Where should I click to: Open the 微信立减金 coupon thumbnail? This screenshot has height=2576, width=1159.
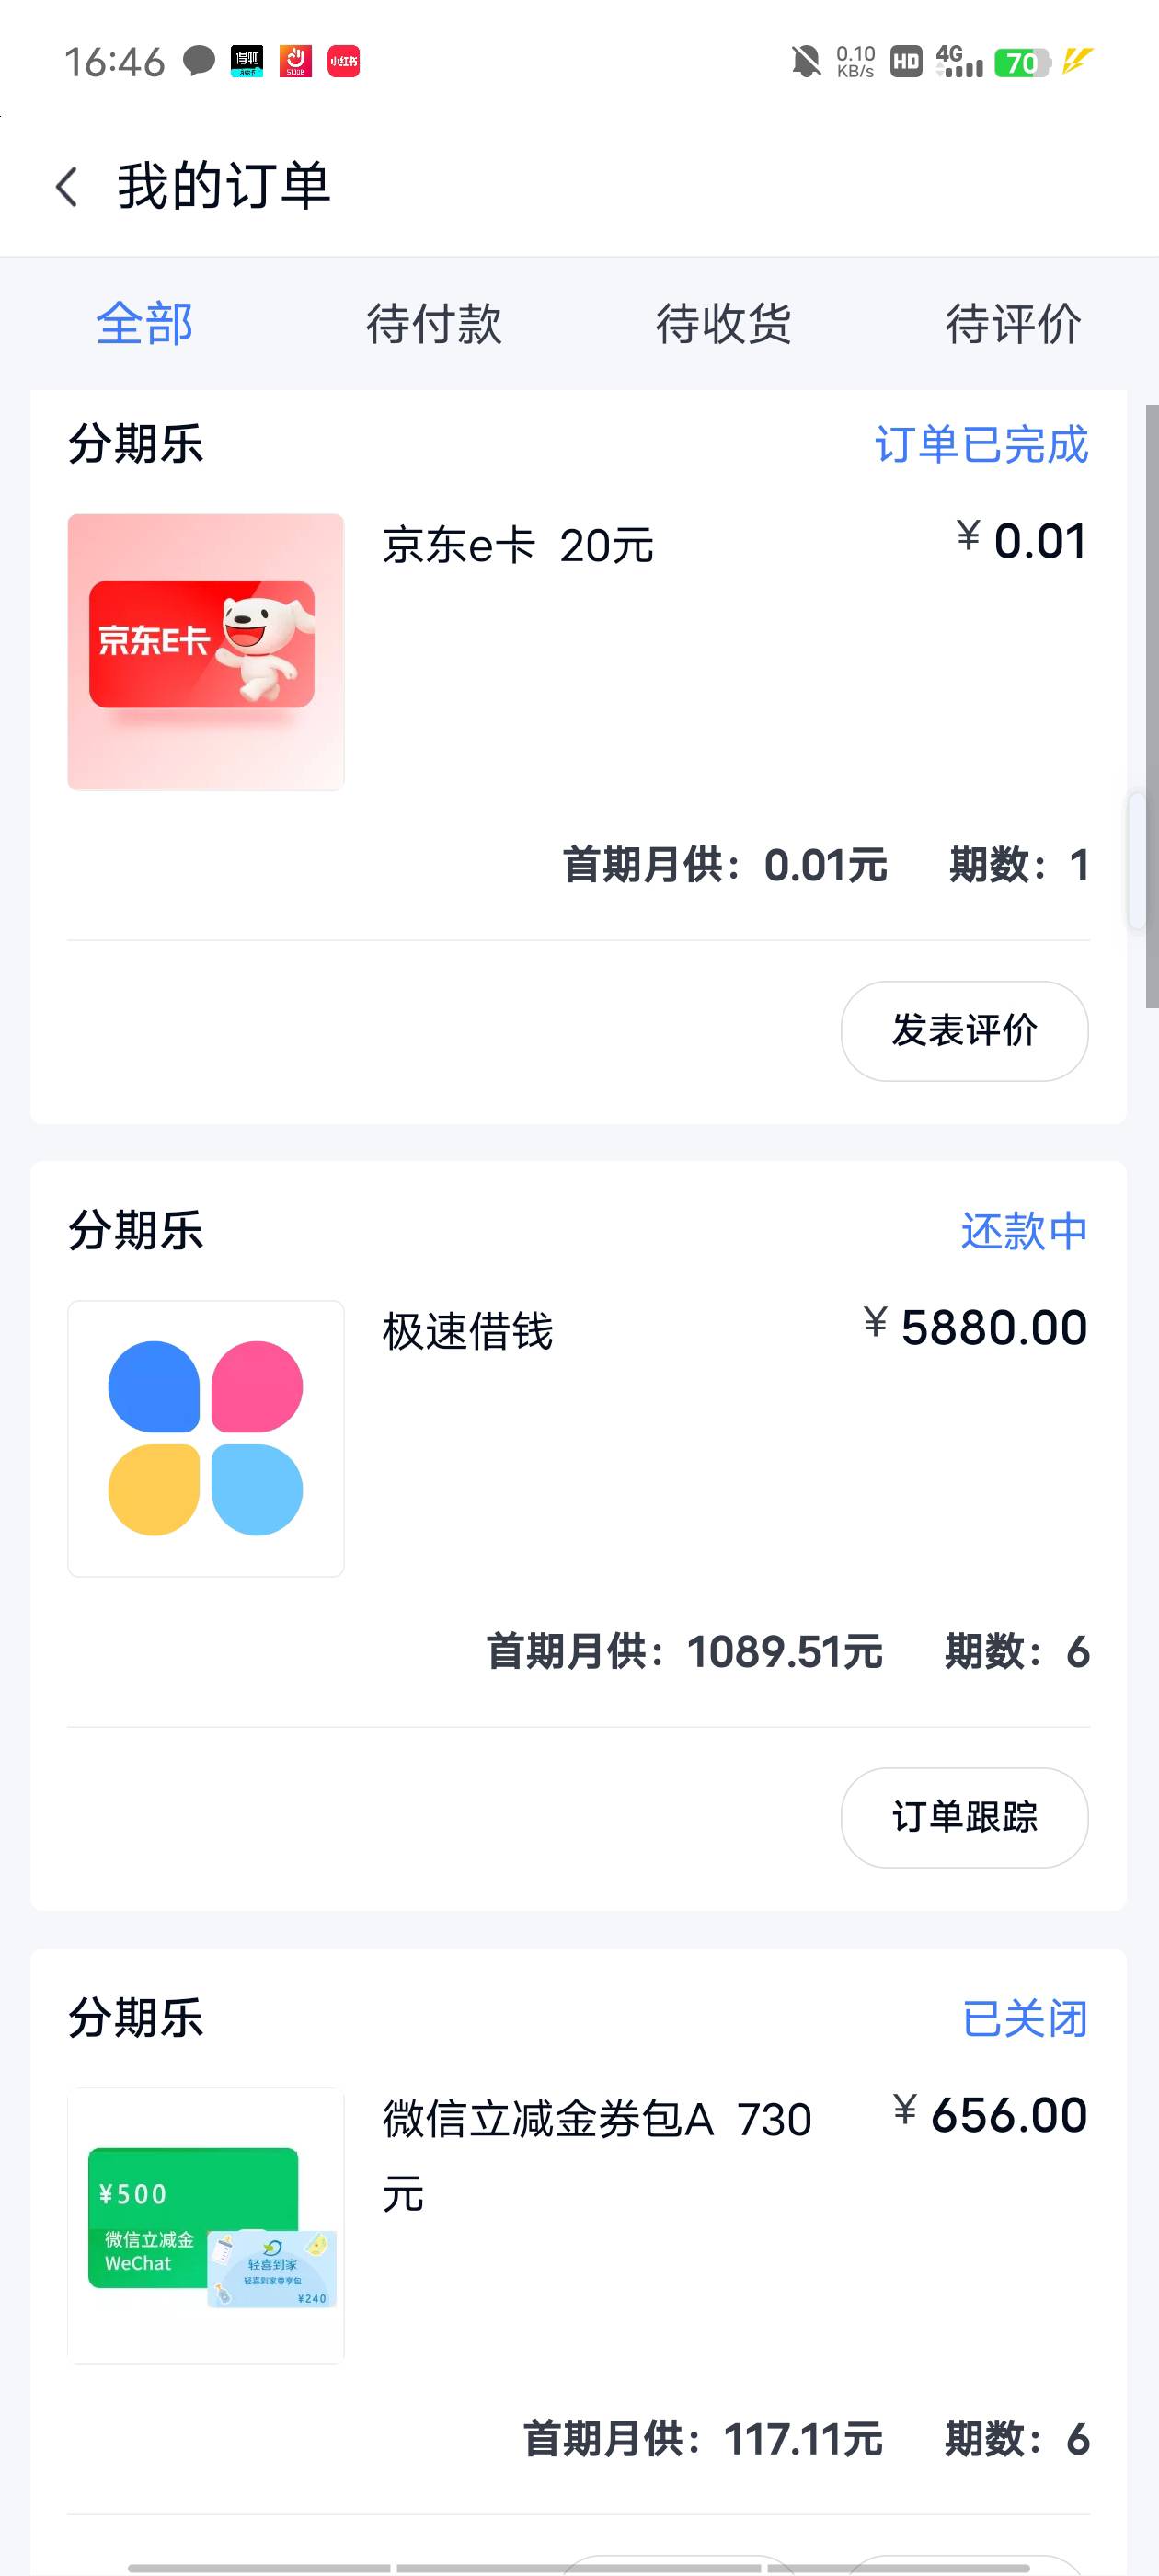(x=206, y=2225)
